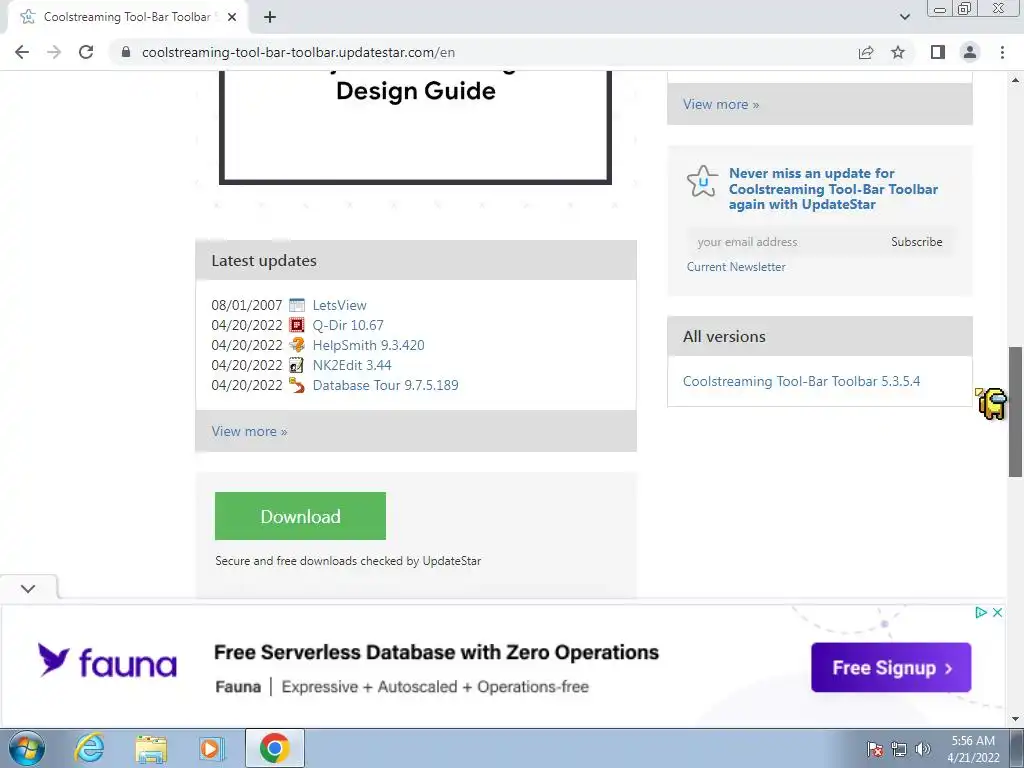Open the browser side panel
The height and width of the screenshot is (768, 1024).
(x=938, y=52)
